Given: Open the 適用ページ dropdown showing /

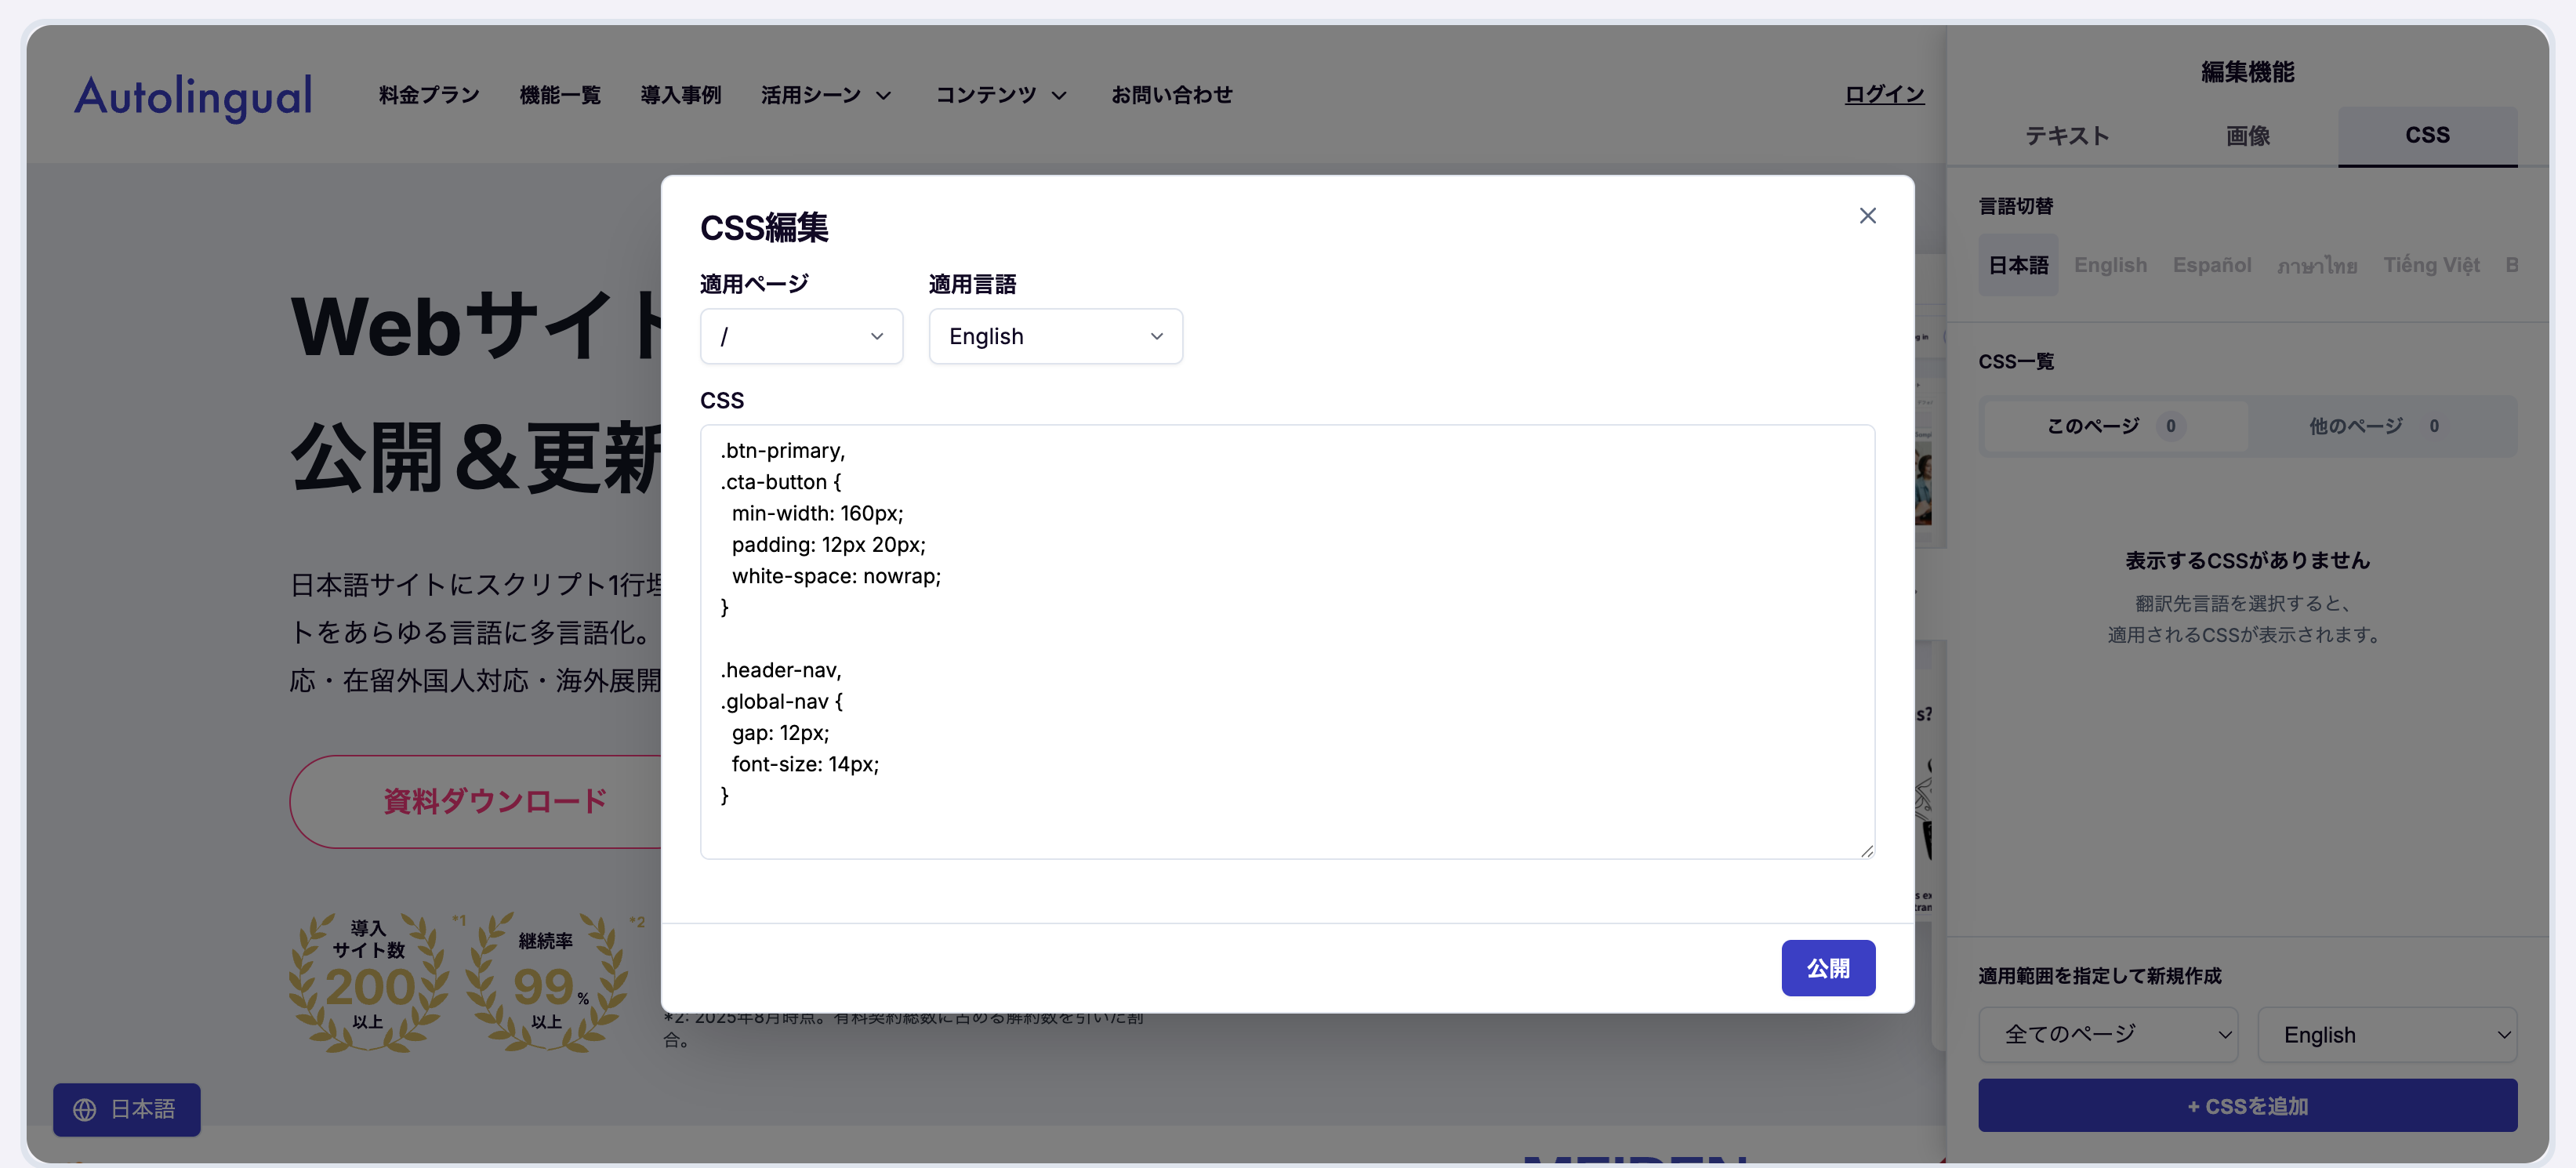Looking at the screenshot, I should [801, 336].
